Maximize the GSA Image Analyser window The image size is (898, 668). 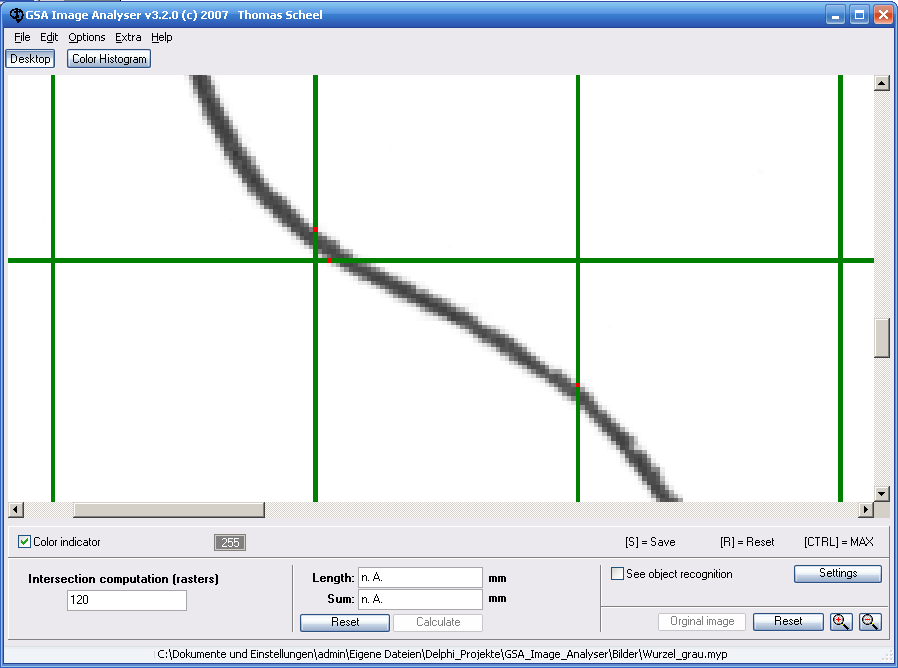pyautogui.click(x=859, y=15)
